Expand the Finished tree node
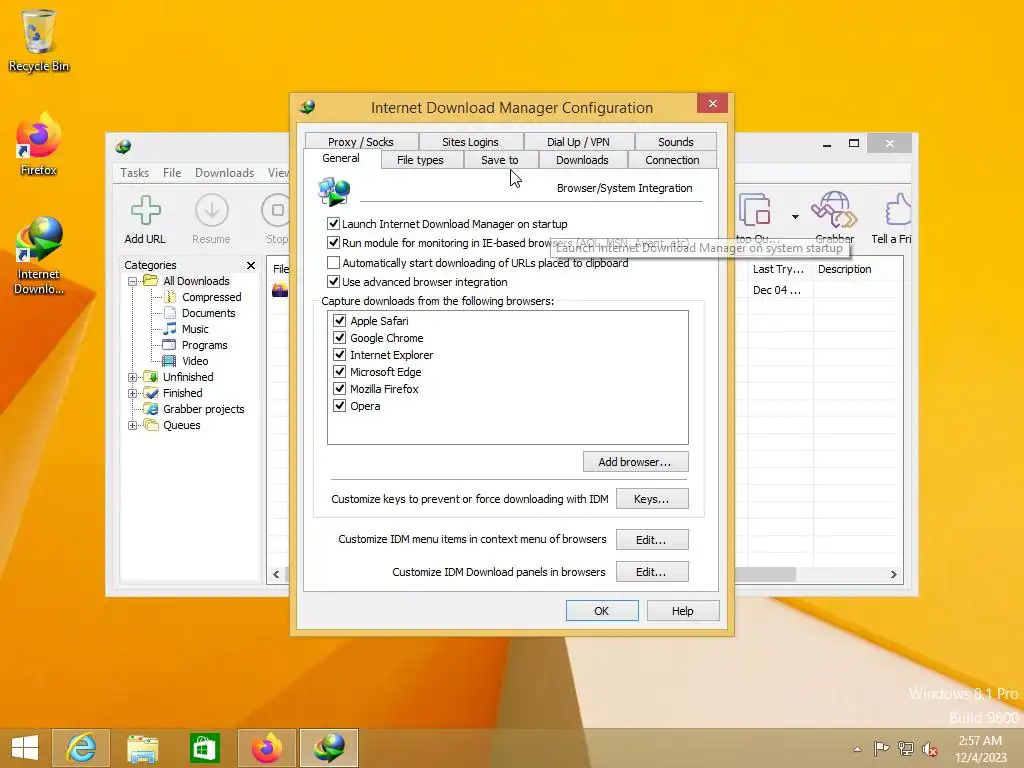Screen dimensions: 1024x768 point(133,393)
